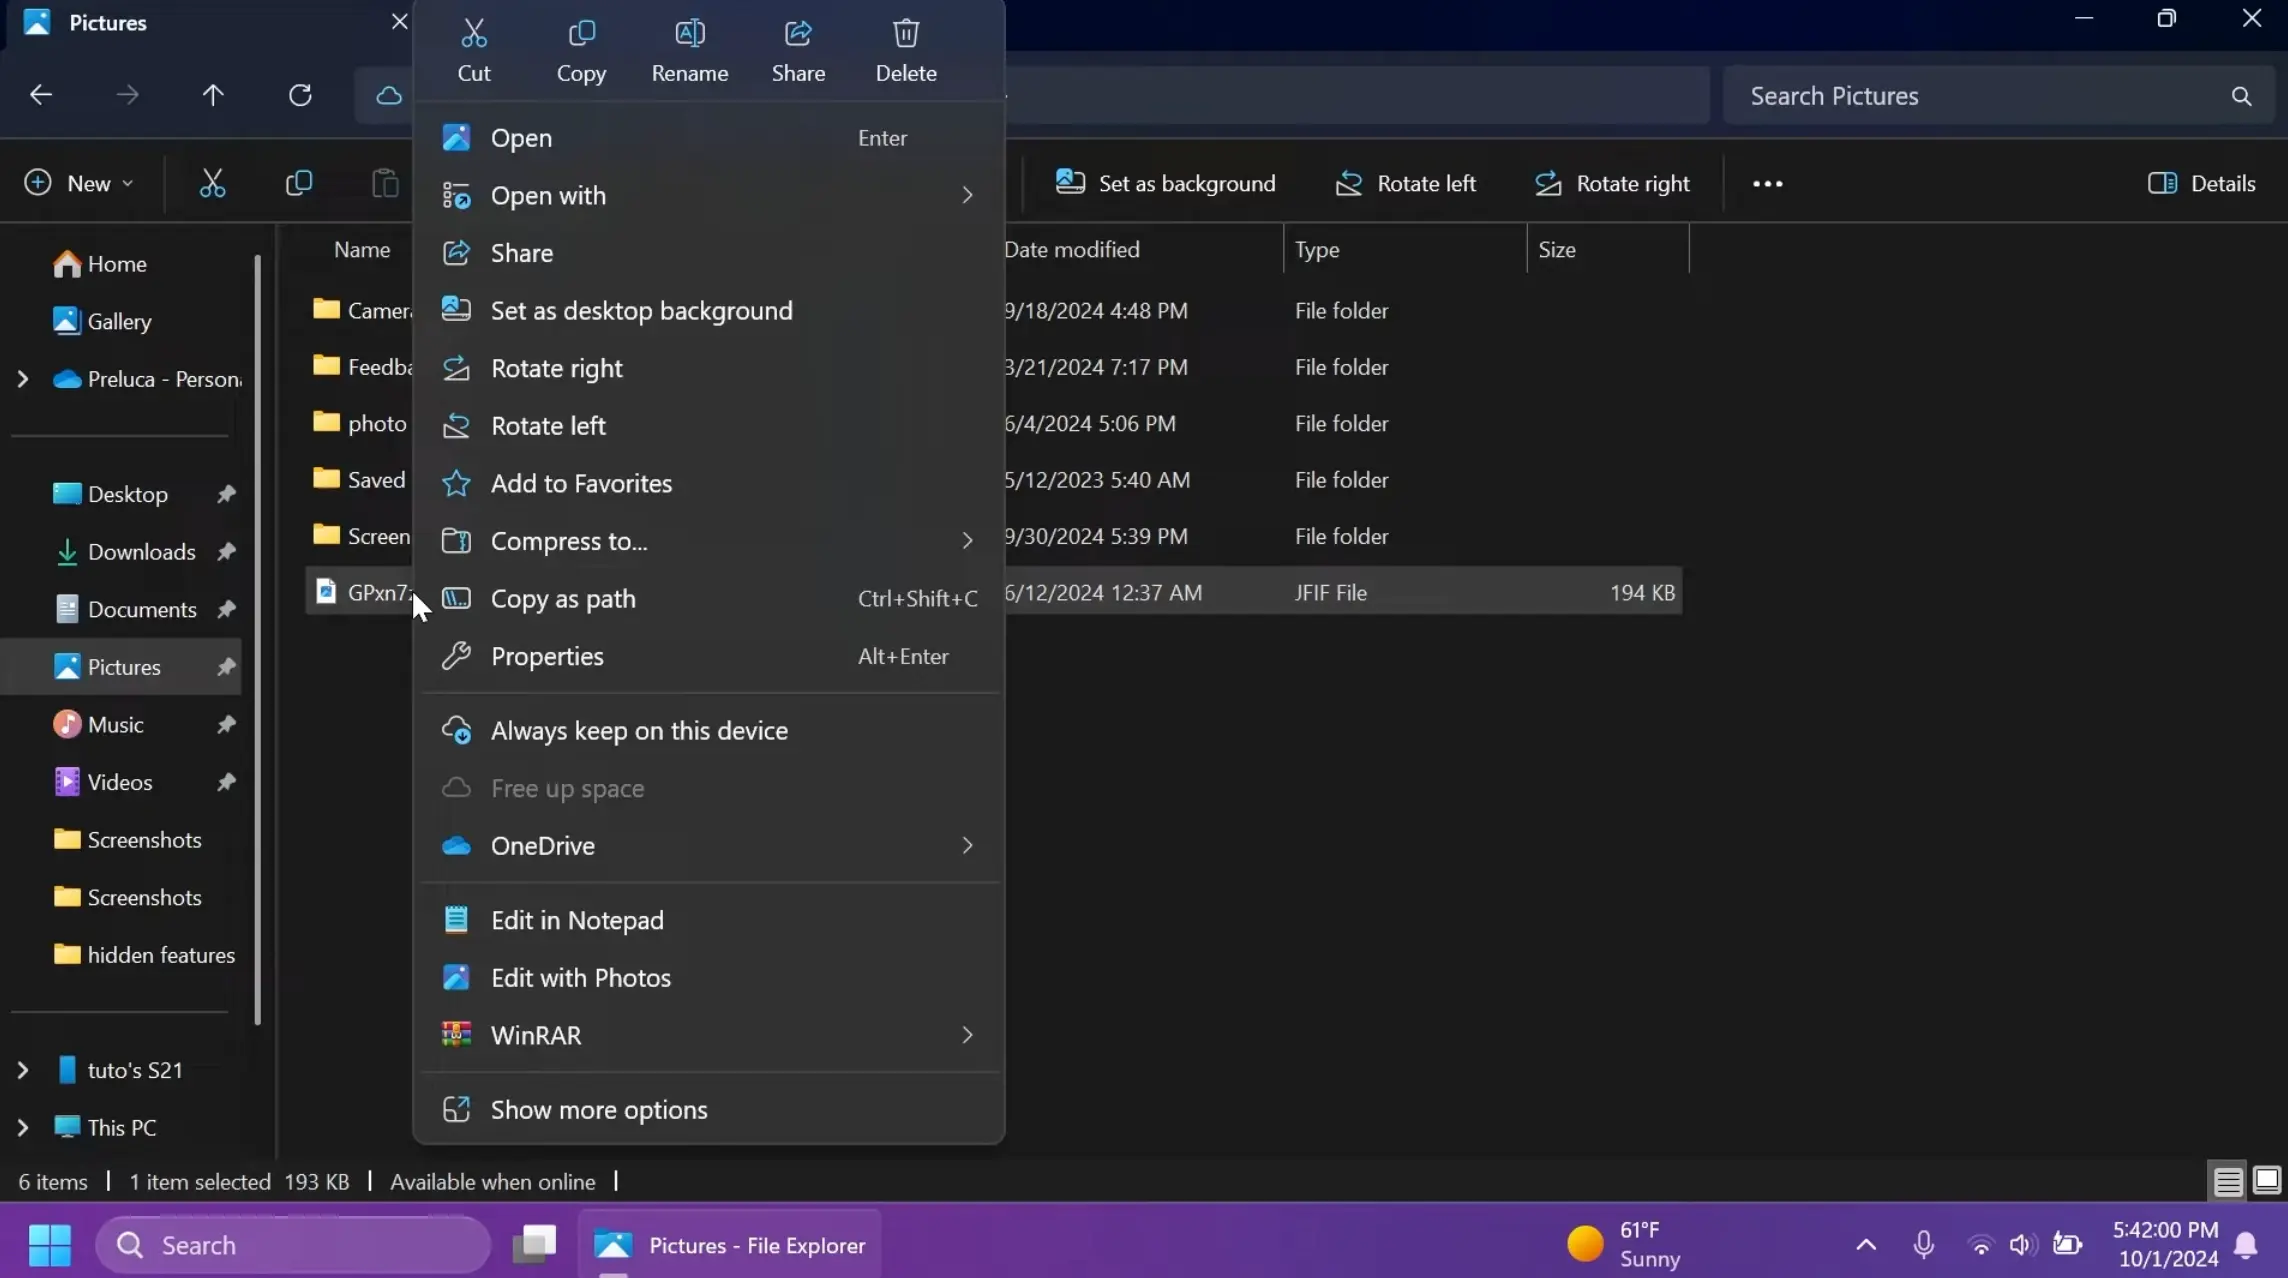
Task: Expand Preluca - Personal tree node
Action: pyautogui.click(x=22, y=379)
